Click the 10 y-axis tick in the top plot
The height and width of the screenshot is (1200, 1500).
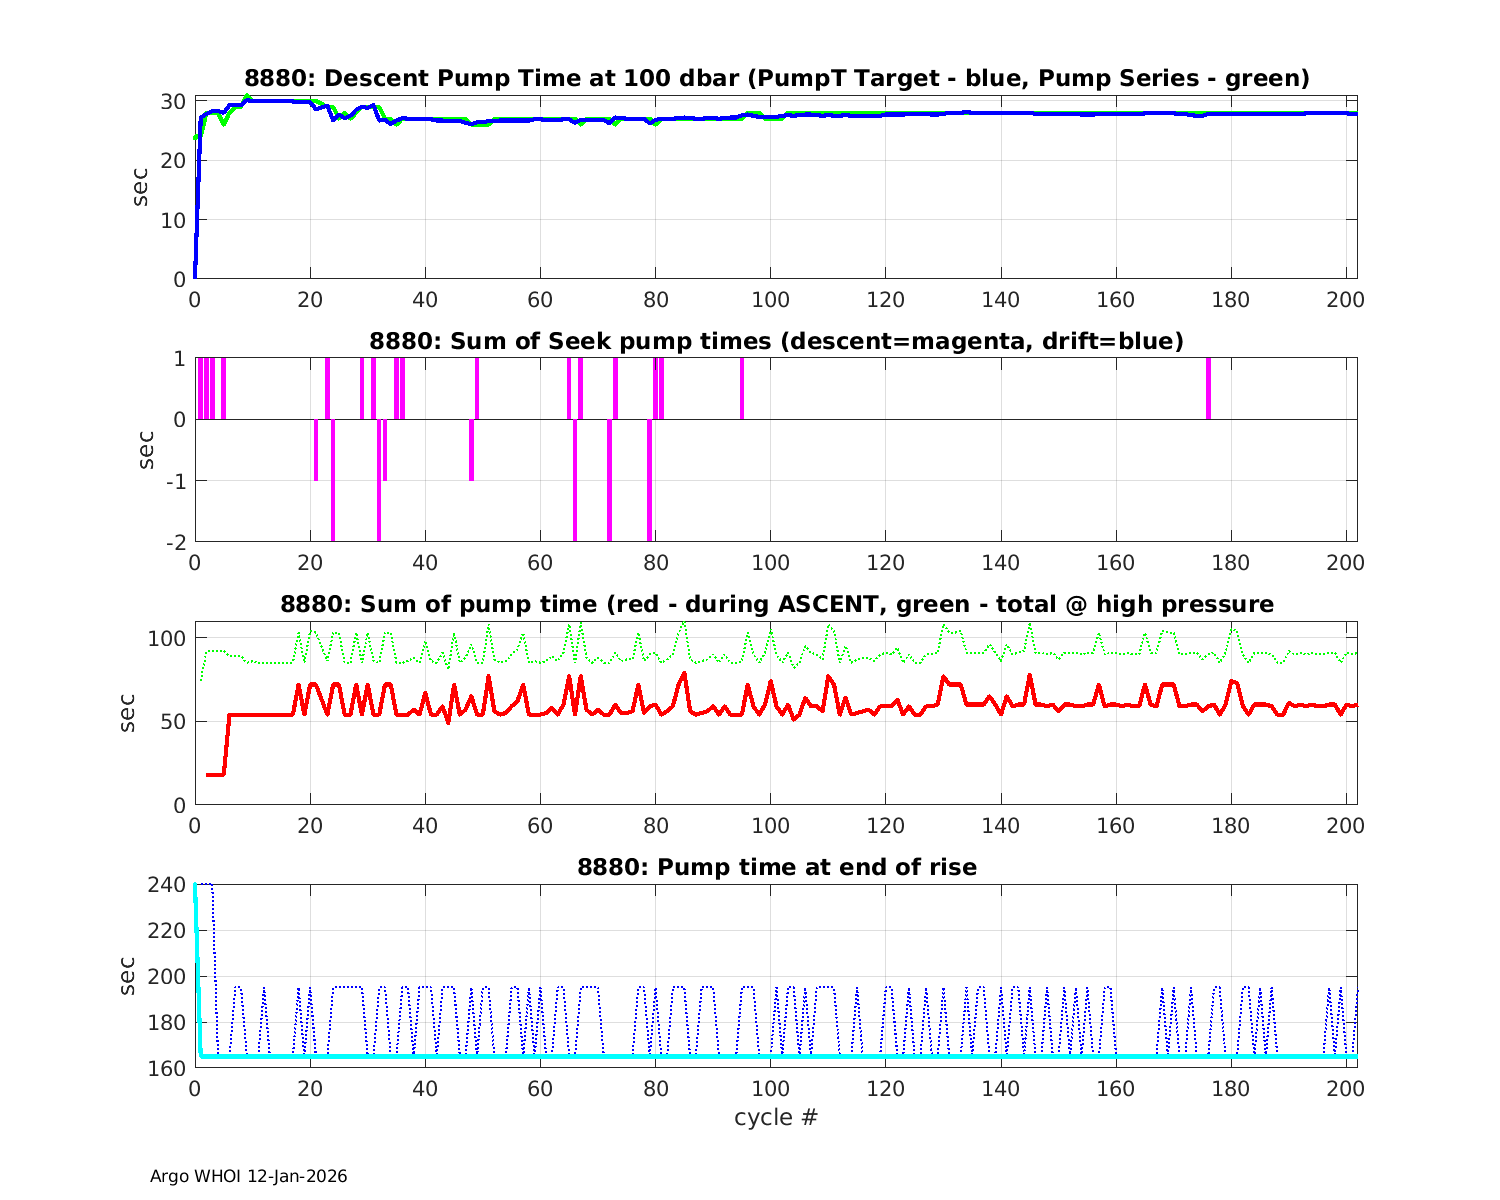[174, 220]
